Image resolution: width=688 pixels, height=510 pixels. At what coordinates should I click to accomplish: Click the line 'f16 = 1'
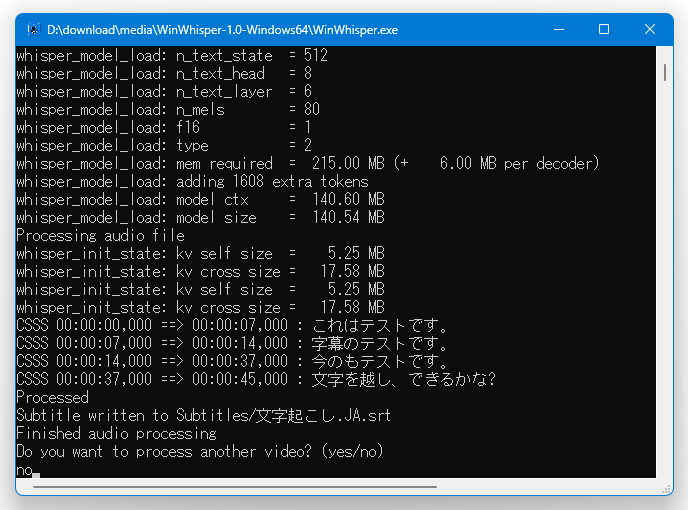164,128
